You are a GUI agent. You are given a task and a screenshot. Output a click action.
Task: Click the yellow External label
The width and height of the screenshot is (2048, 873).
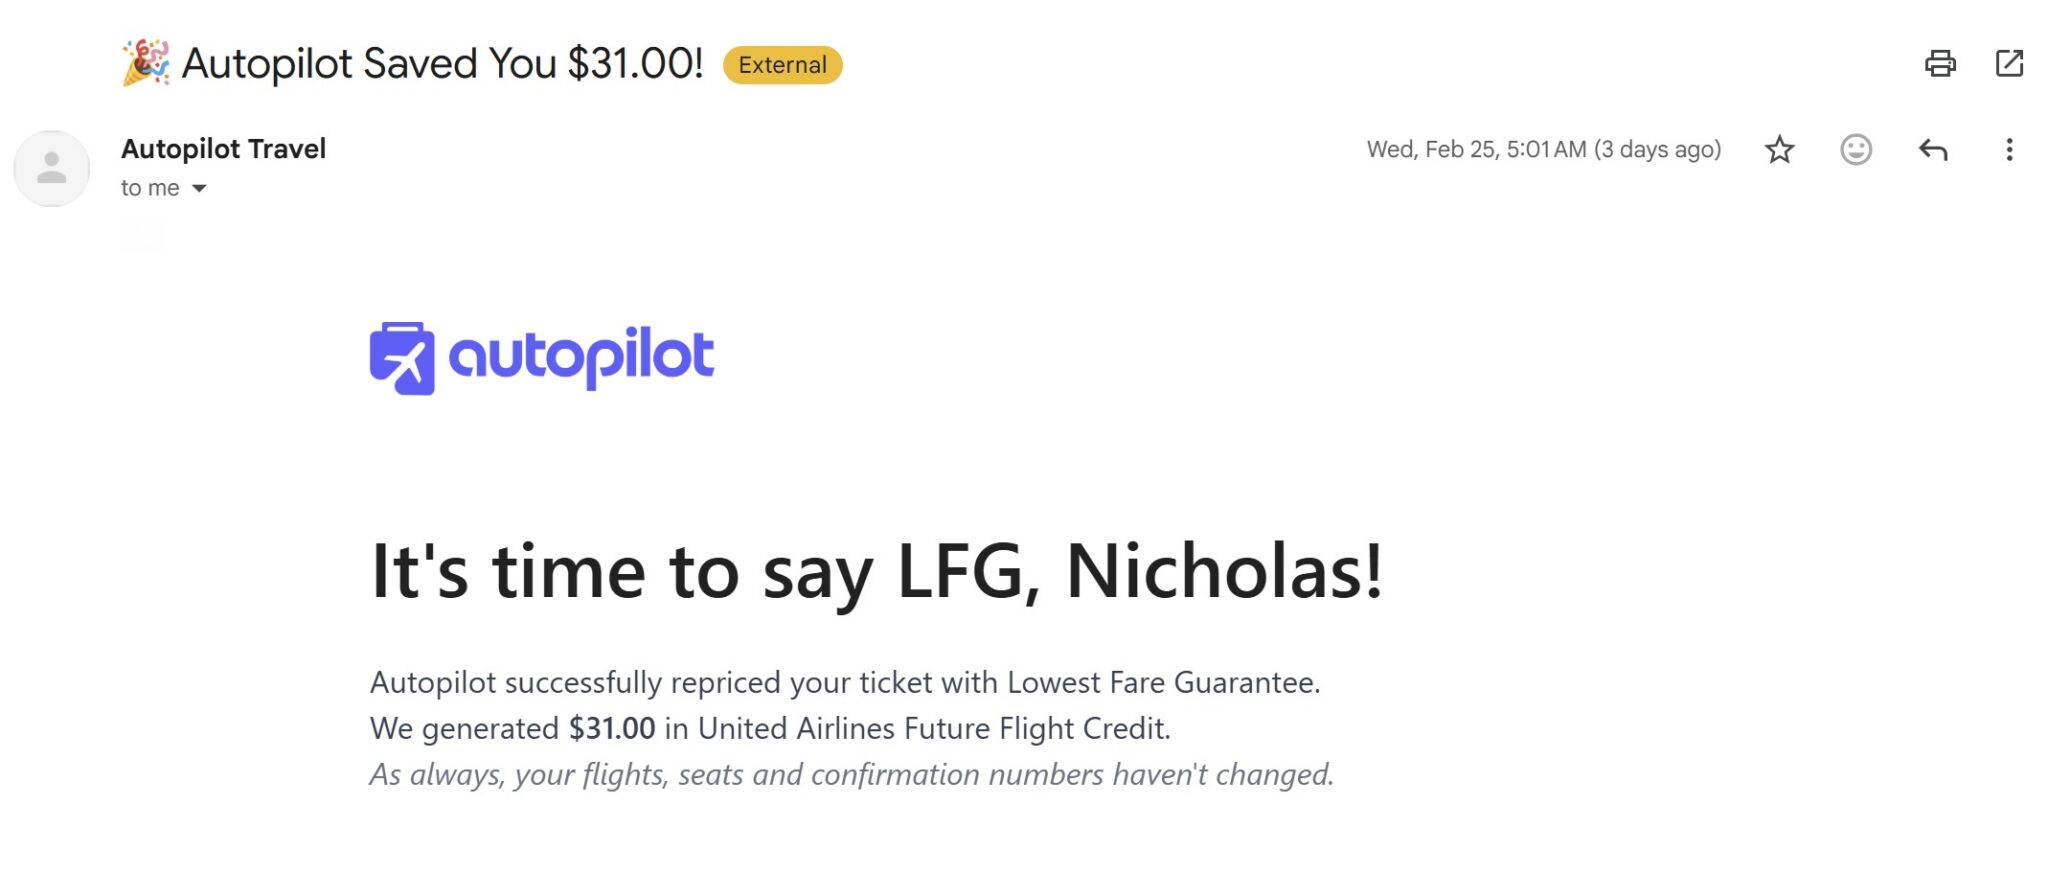click(x=782, y=65)
